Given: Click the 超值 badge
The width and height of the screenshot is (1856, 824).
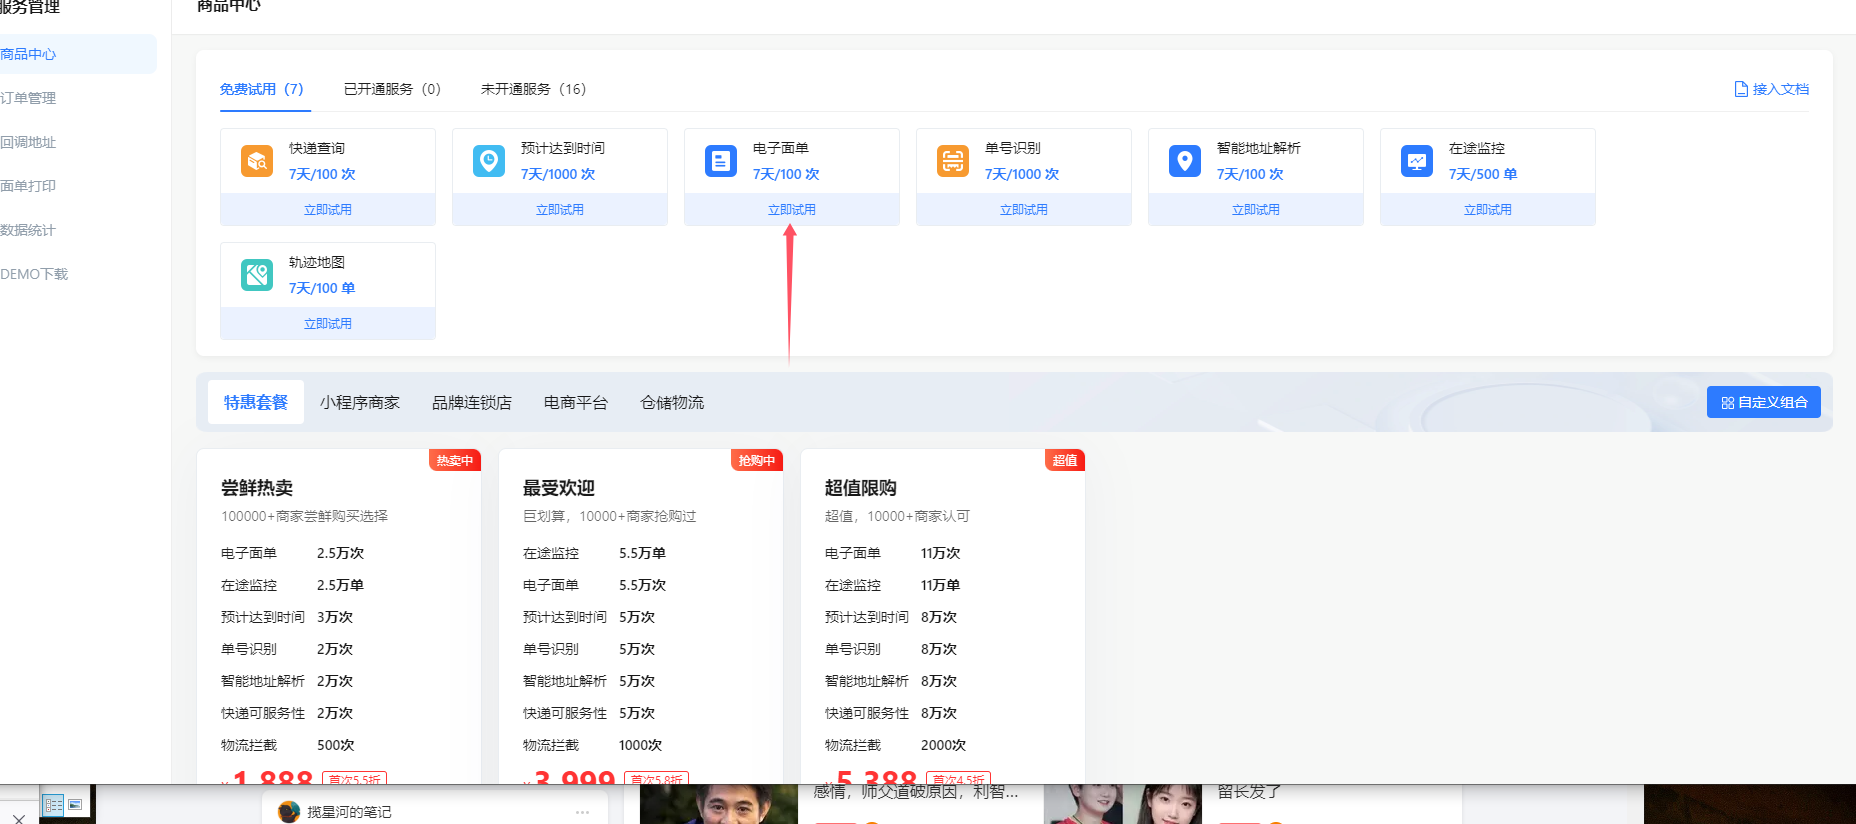Looking at the screenshot, I should [1065, 460].
